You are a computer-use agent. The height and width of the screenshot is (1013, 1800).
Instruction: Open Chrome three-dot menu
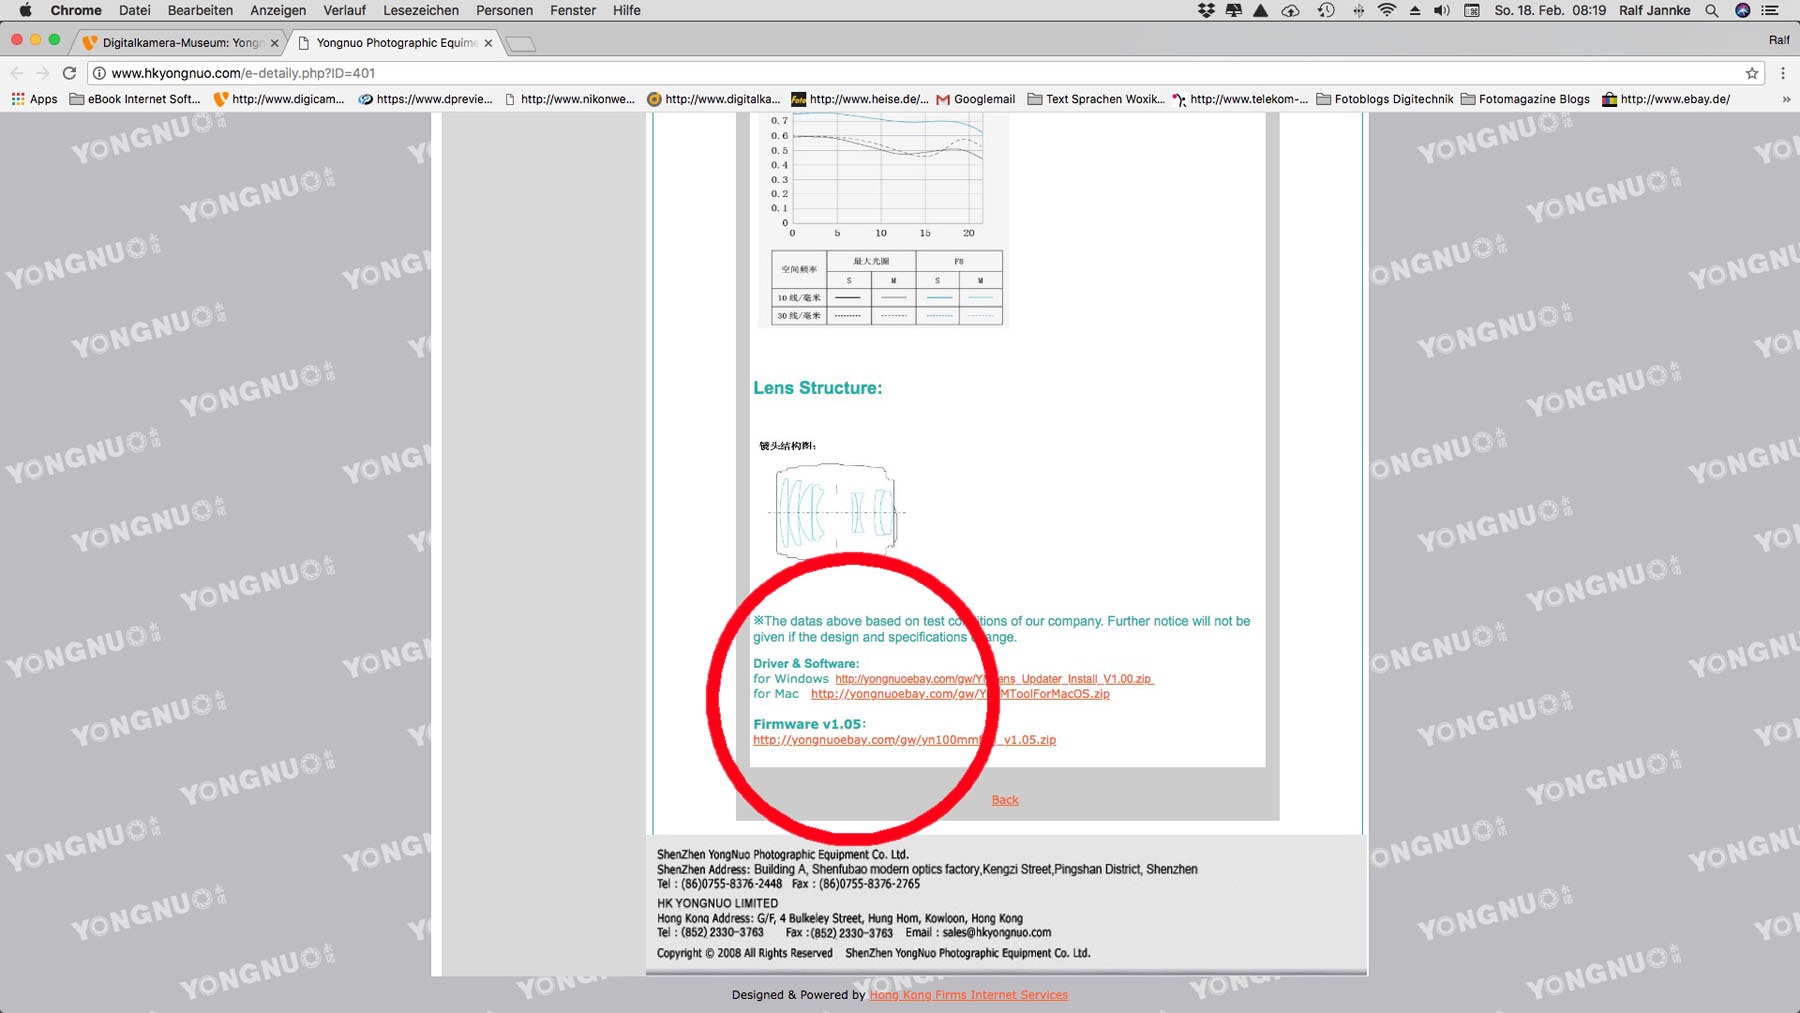click(1783, 73)
